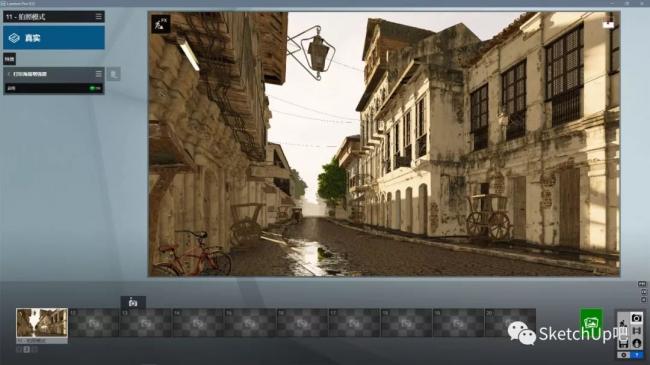Open the hamburger menu of 11 photo title

click(x=99, y=17)
